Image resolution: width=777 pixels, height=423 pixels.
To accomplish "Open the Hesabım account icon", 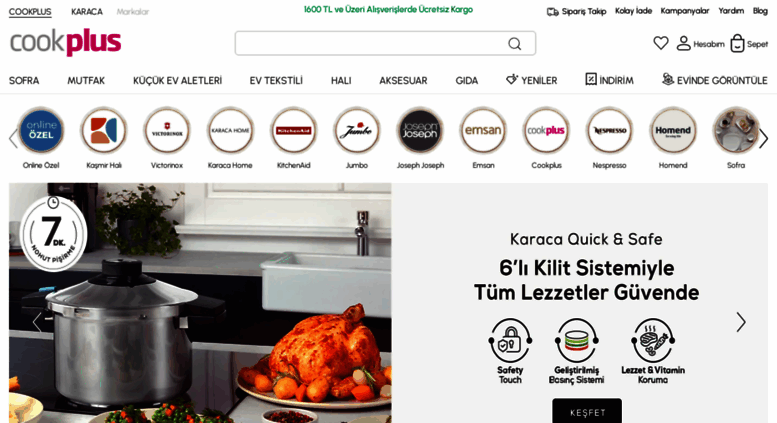I will (683, 43).
